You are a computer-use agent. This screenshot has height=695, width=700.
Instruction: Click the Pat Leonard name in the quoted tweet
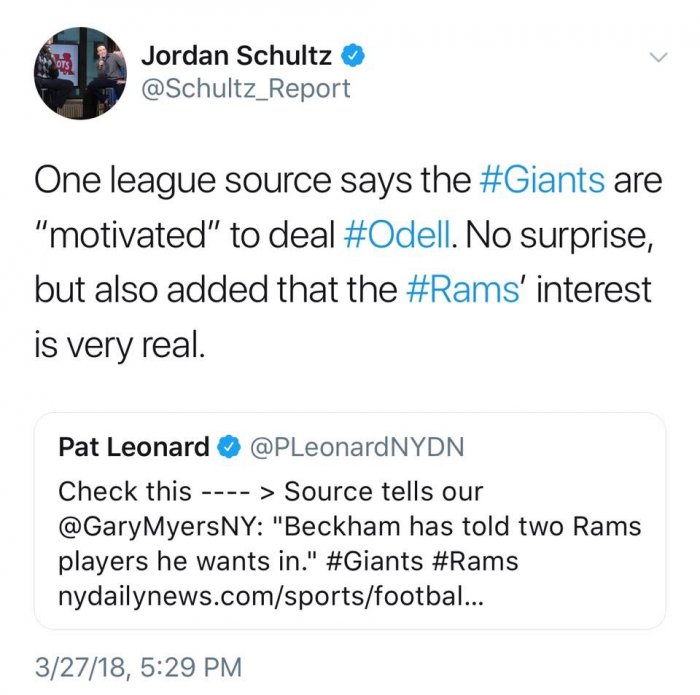click(x=133, y=447)
